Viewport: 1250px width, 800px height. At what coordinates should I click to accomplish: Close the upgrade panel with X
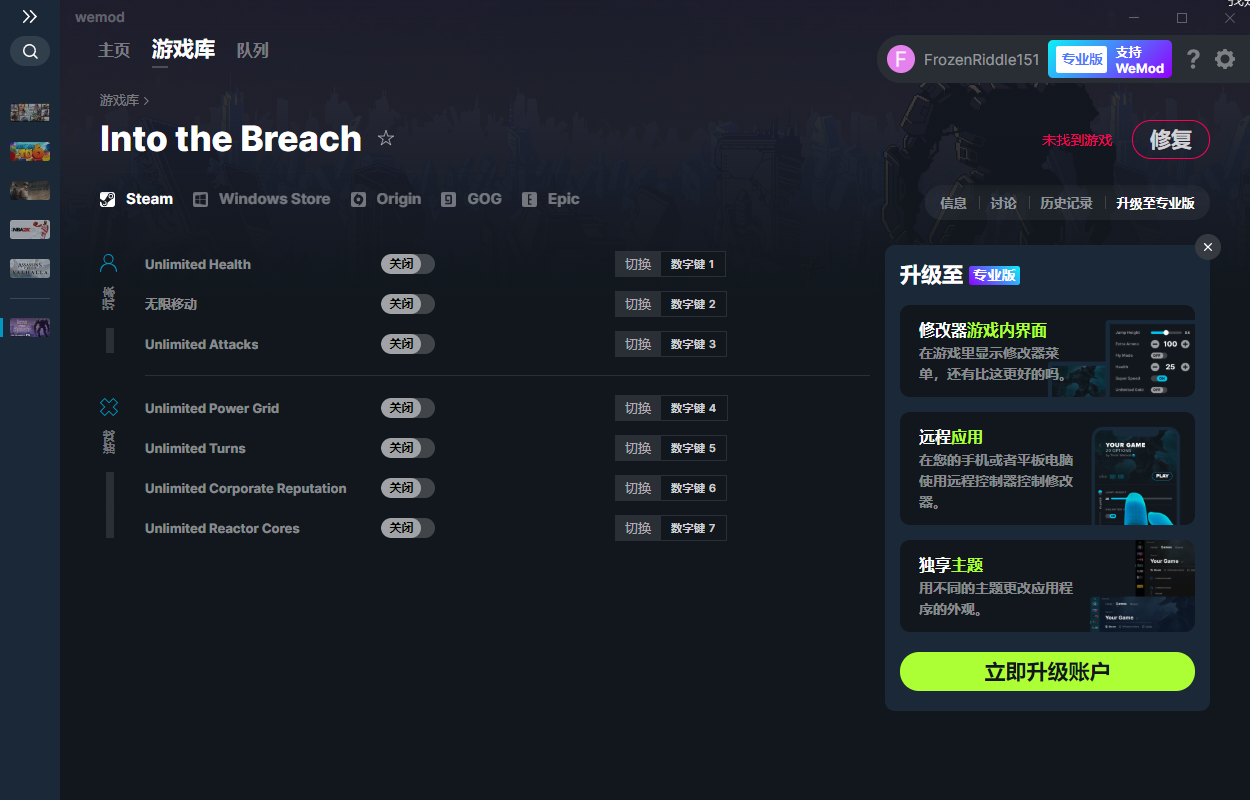(x=1208, y=247)
